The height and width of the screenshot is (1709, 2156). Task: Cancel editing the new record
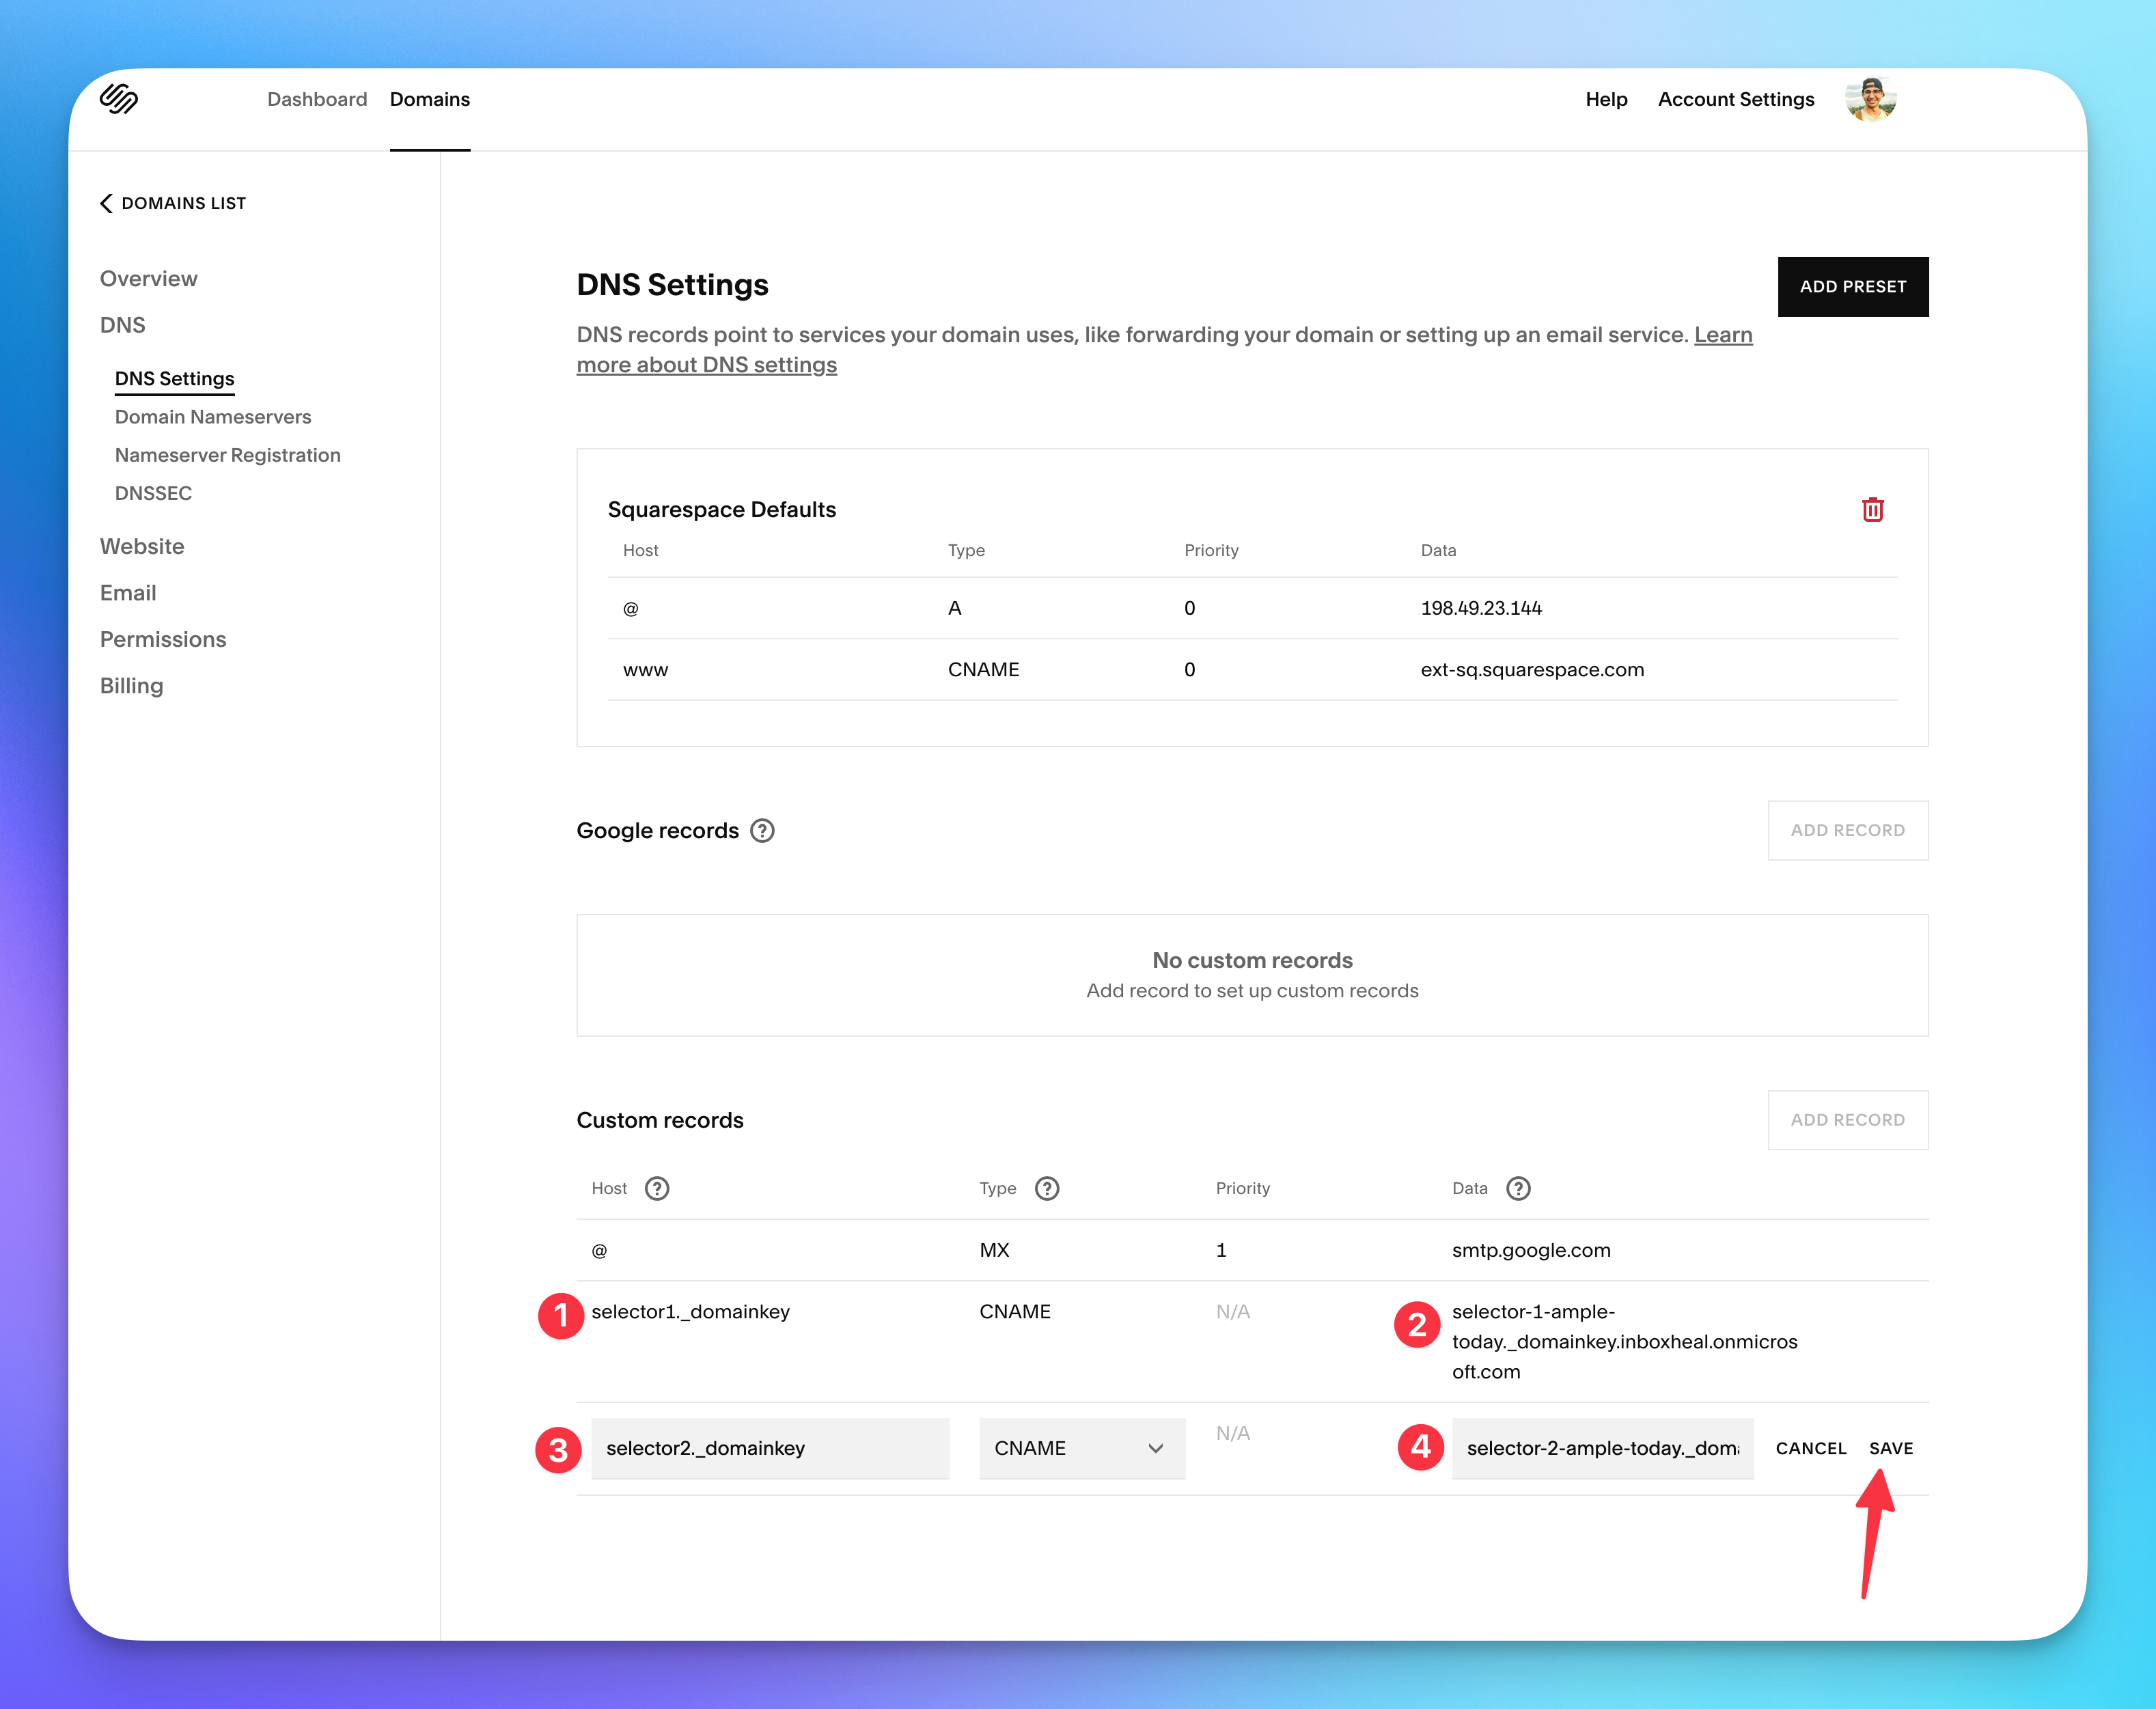click(1810, 1448)
